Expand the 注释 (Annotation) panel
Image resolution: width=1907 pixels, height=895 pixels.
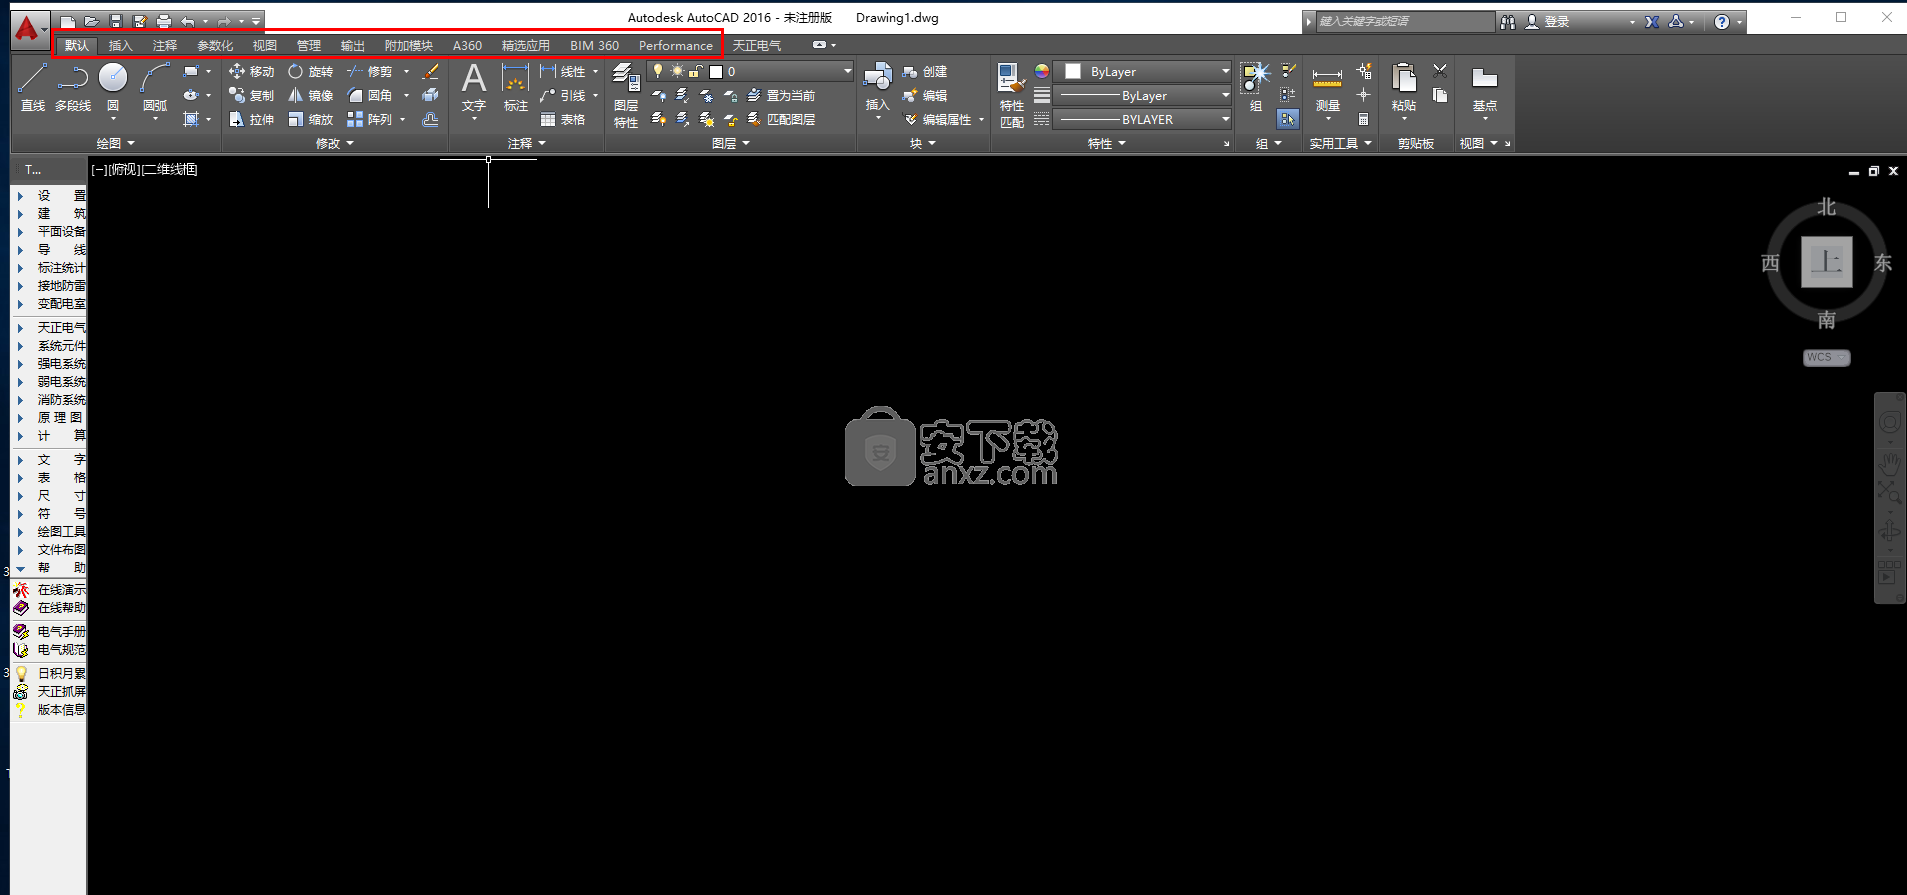click(527, 144)
